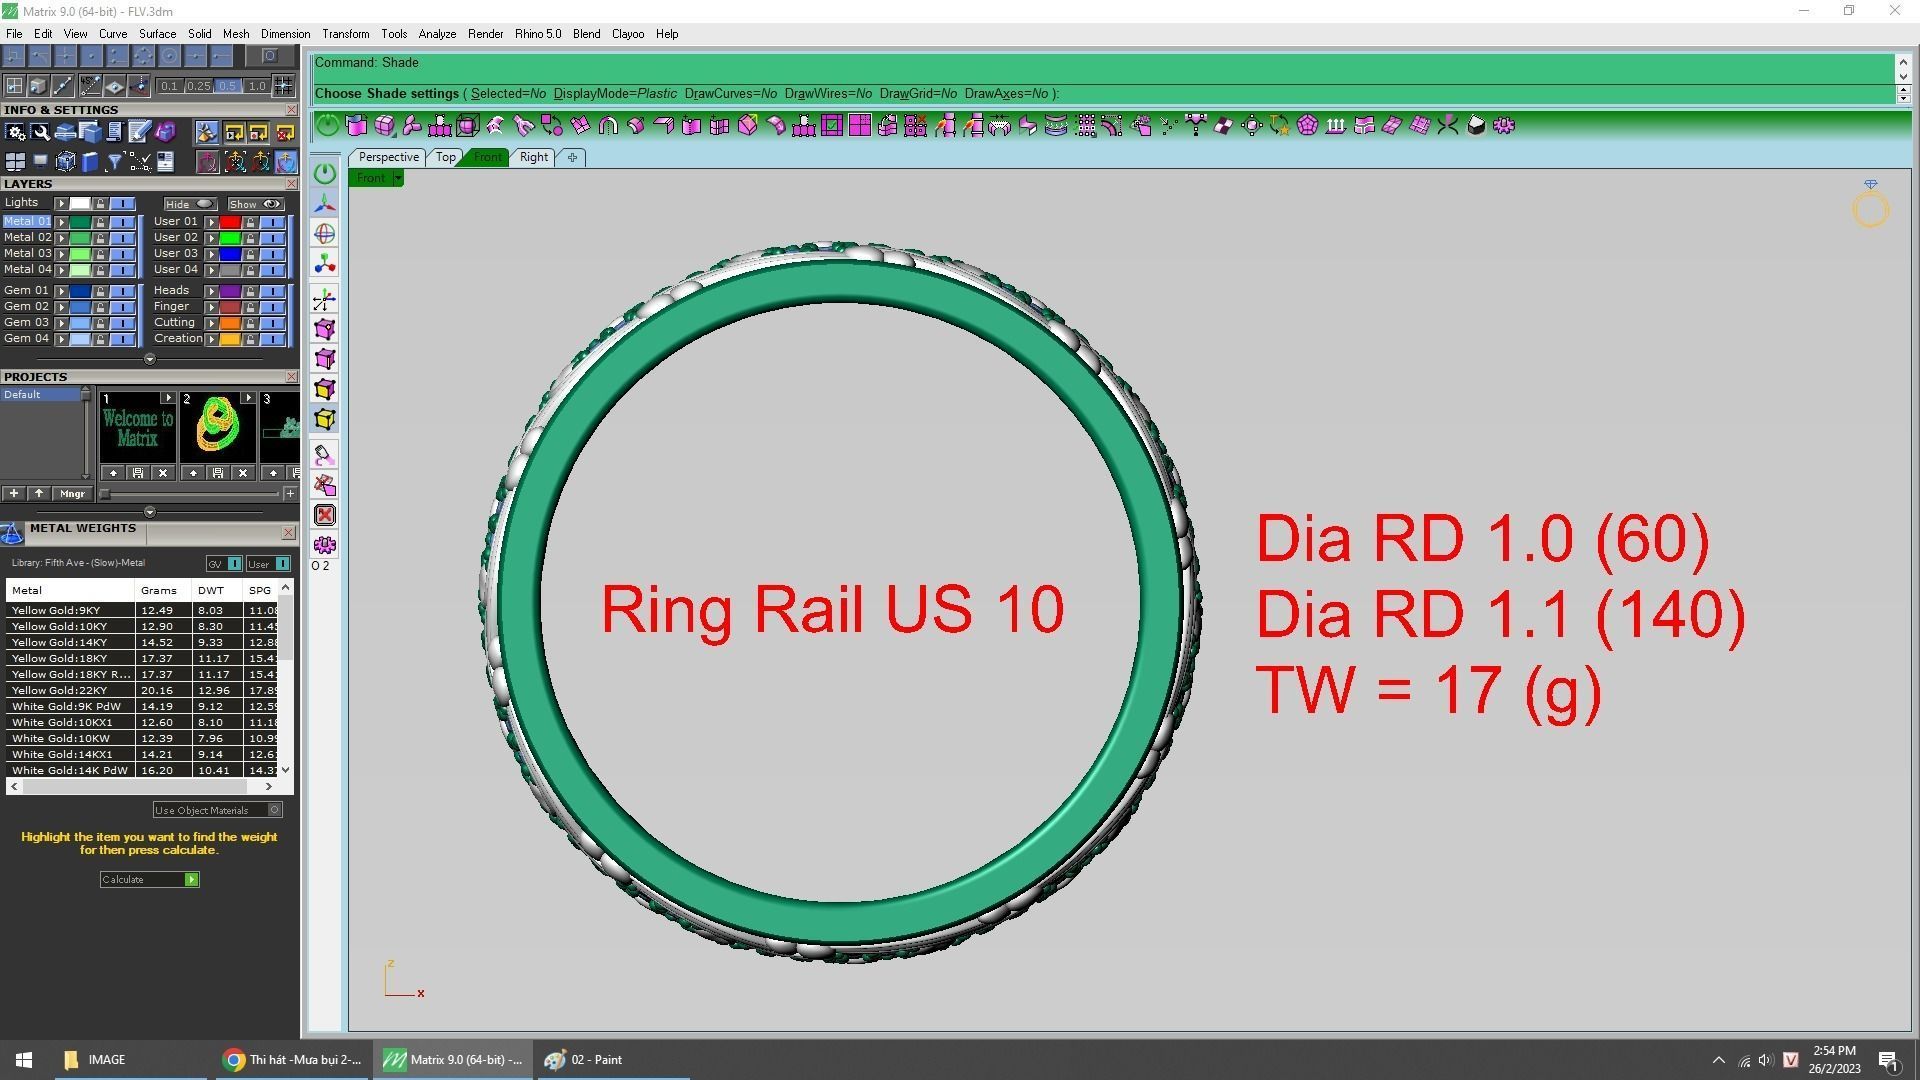Viewport: 1920px width, 1080px height.
Task: Toggle visibility switch for Metal 02 layer
Action: coord(122,238)
